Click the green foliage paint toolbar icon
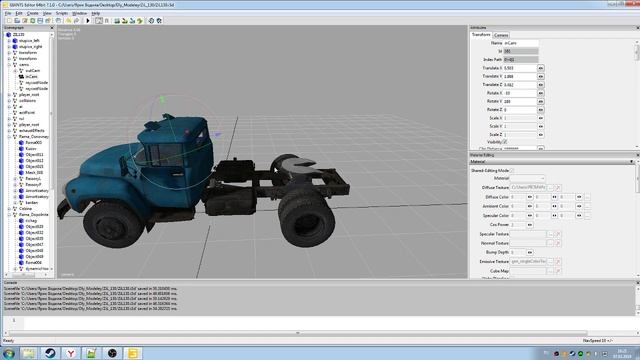This screenshot has height=360, width=640. click(140, 20)
